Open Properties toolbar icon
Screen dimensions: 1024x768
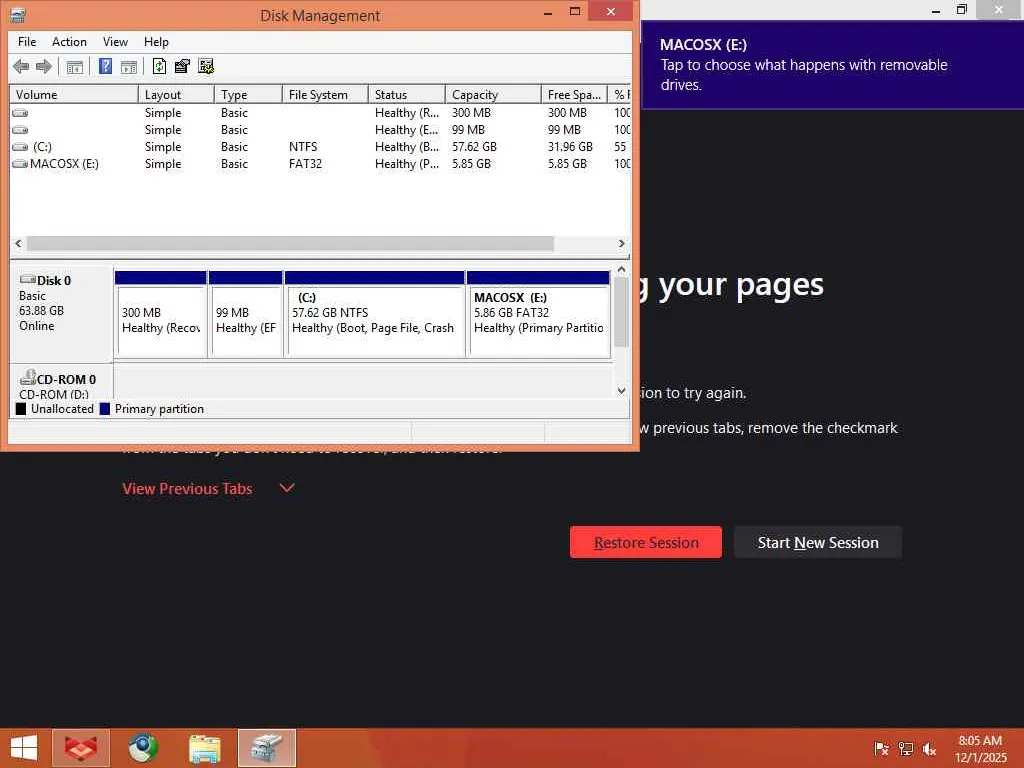pos(182,66)
